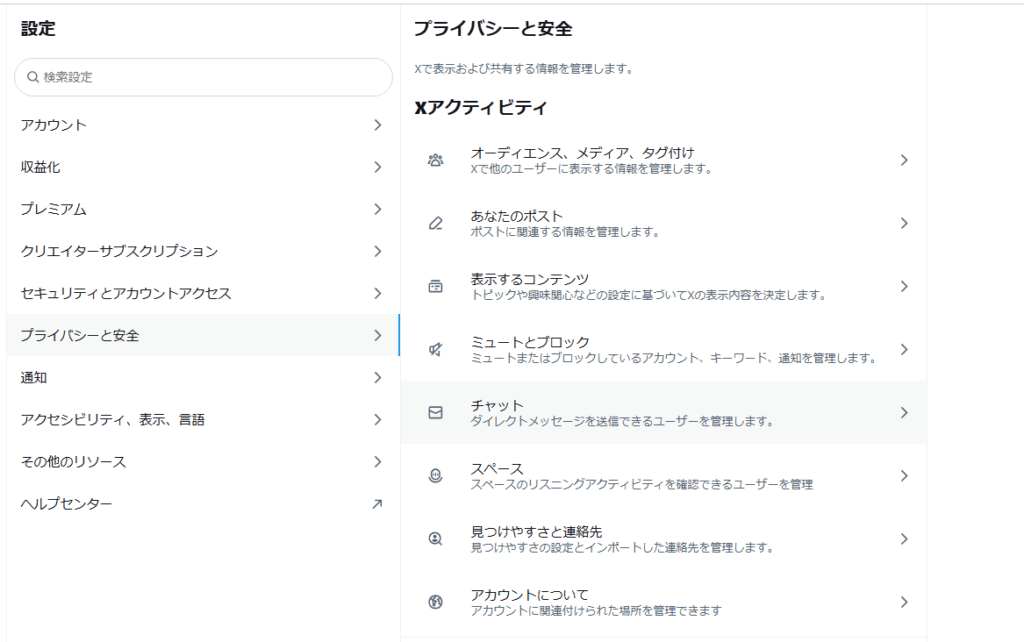Click the 見つけやすさと連絡先 search-person icon
The width and height of the screenshot is (1024, 642).
coord(435,539)
